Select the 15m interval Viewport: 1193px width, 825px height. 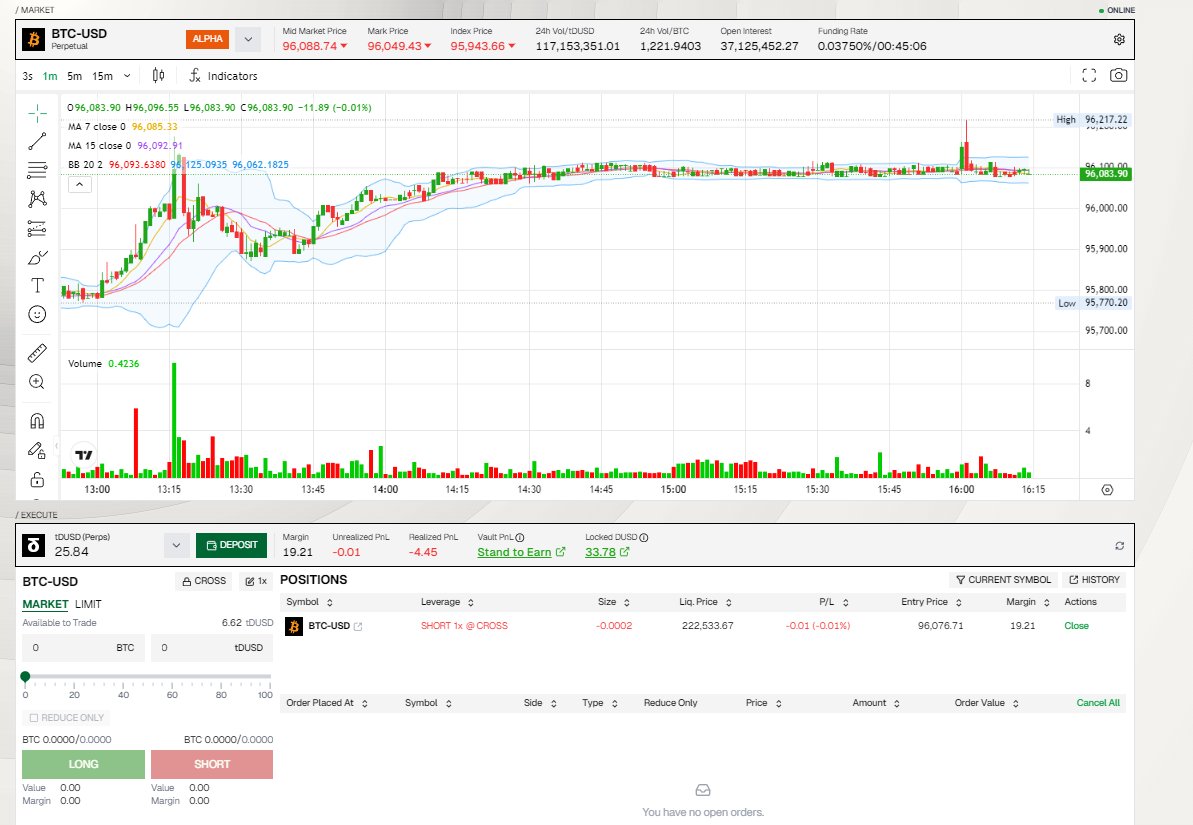coord(103,76)
